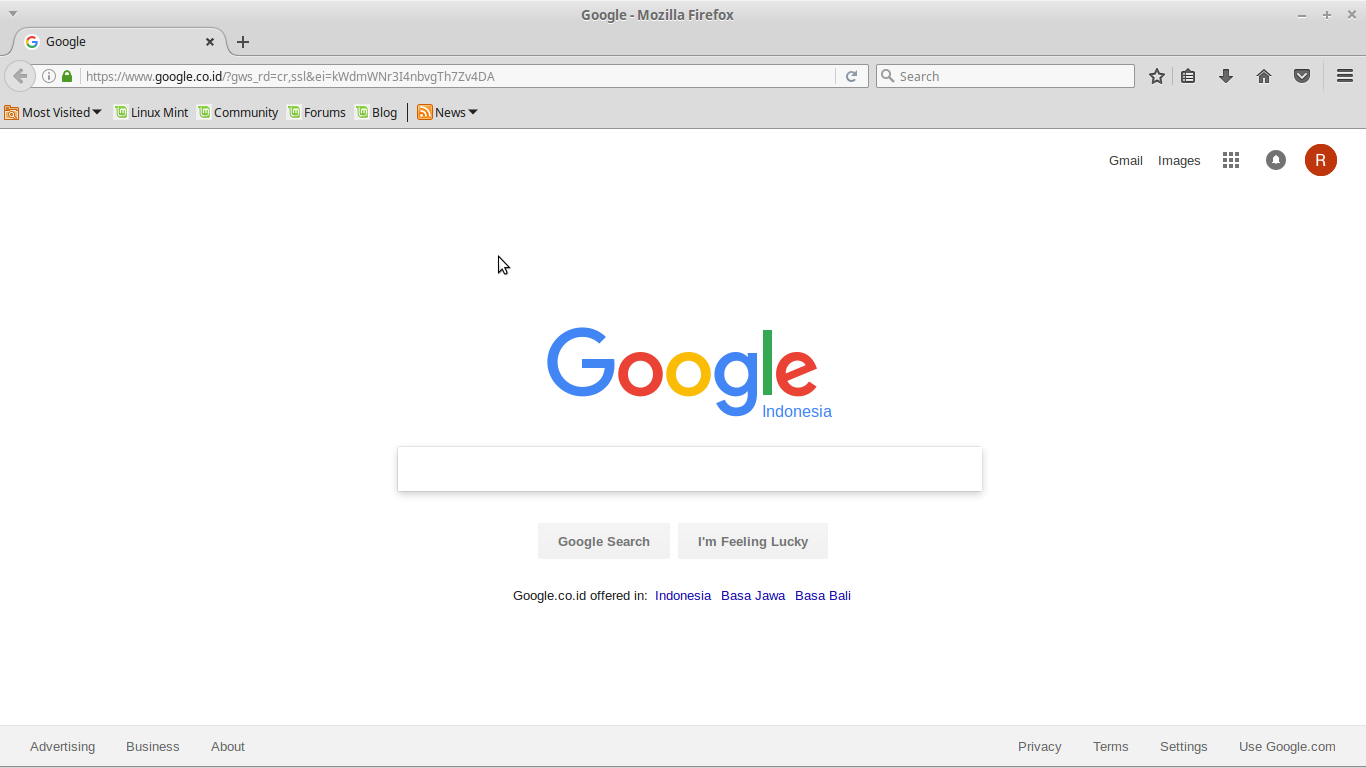Minimize the Firefox window

click(1302, 15)
